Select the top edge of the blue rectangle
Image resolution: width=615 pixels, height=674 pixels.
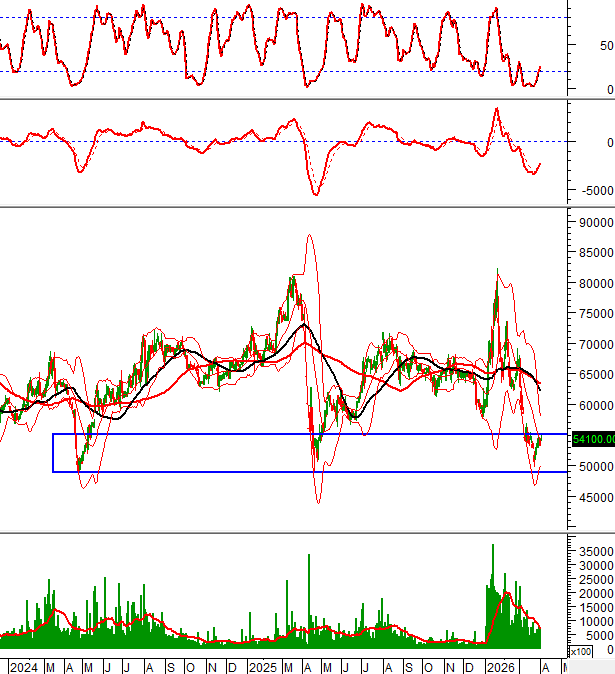(x=300, y=434)
